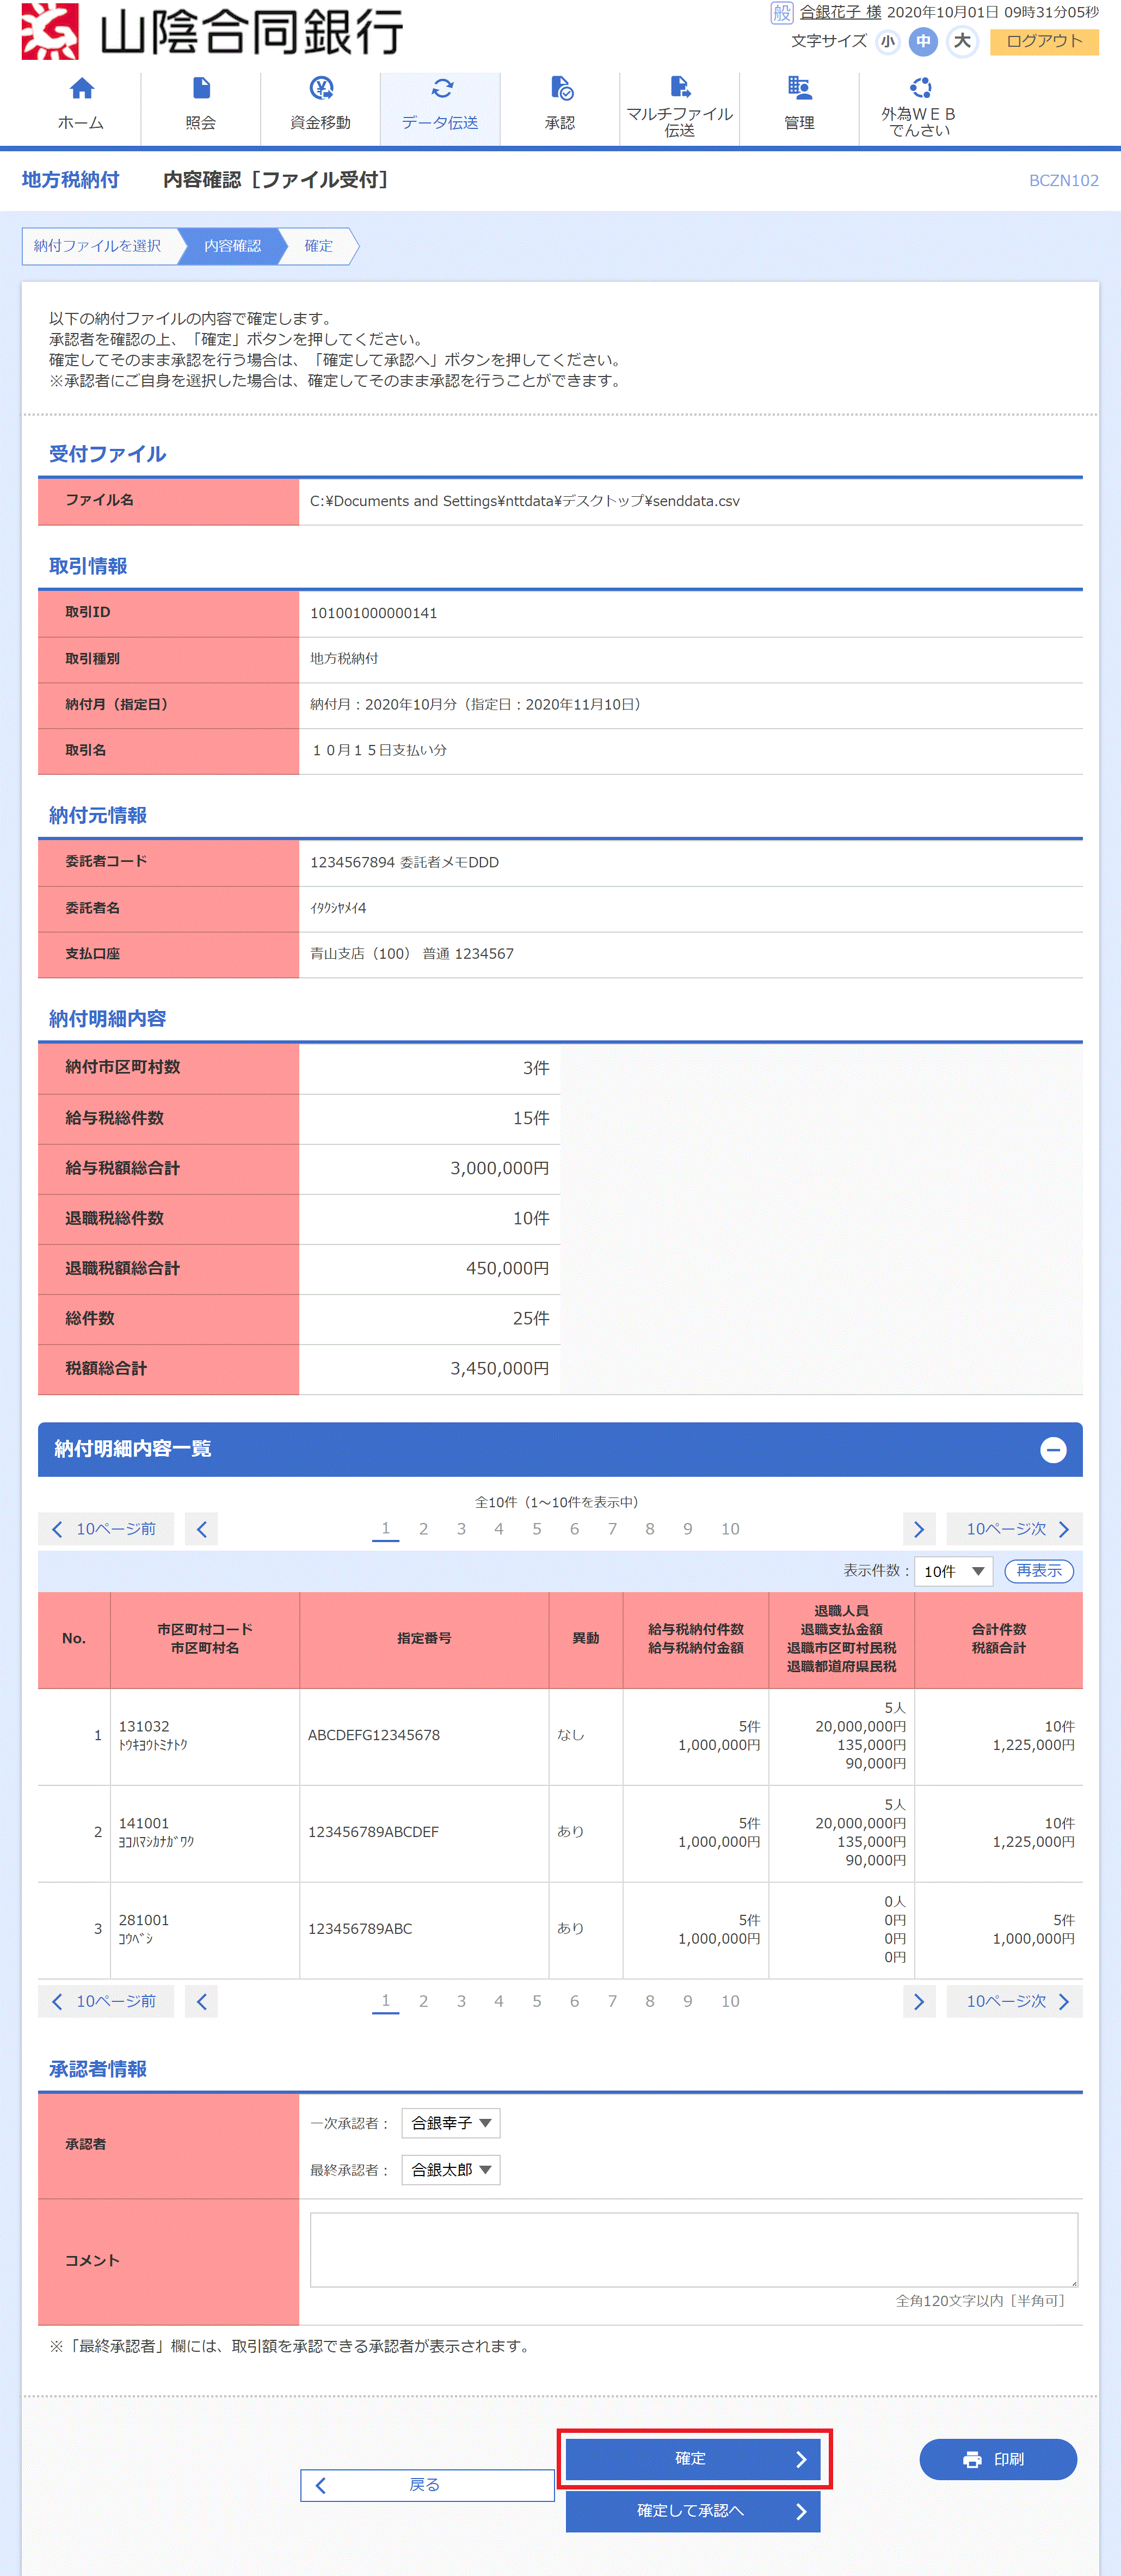Image resolution: width=1121 pixels, height=2576 pixels.
Task: Go to previous page in bottom pager
Action: (x=201, y=2001)
